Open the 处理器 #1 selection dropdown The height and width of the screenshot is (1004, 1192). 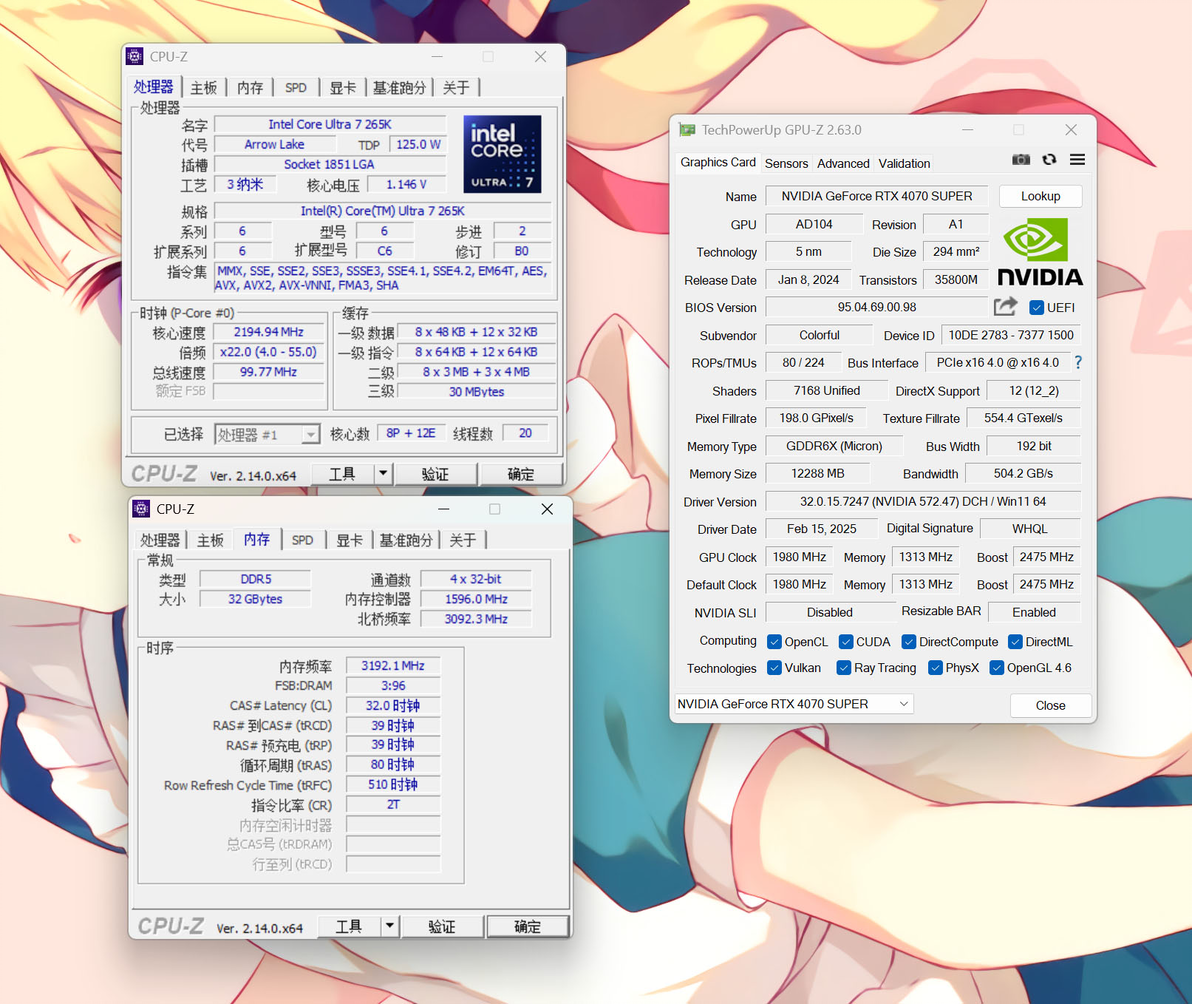click(x=267, y=434)
